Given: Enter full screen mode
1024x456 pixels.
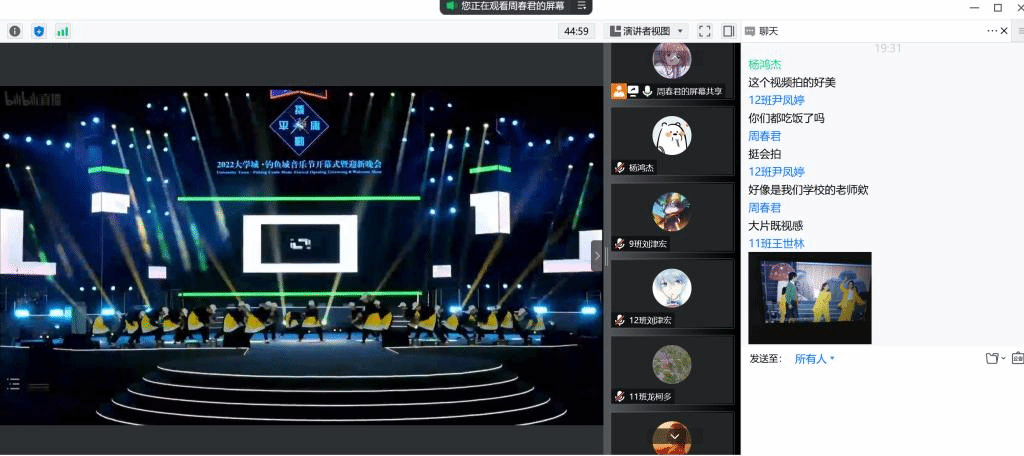Looking at the screenshot, I should pyautogui.click(x=705, y=31).
